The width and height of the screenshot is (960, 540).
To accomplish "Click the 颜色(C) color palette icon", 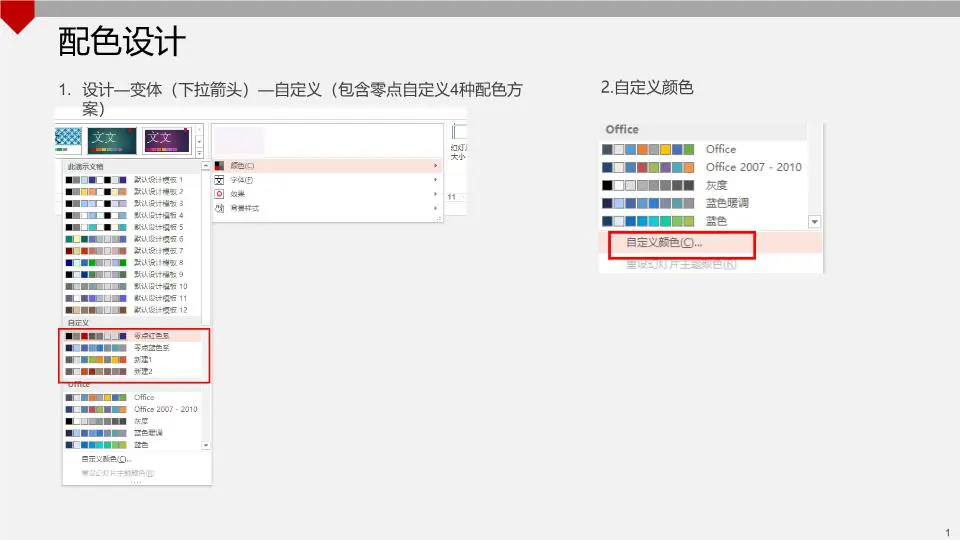I will click(x=219, y=166).
